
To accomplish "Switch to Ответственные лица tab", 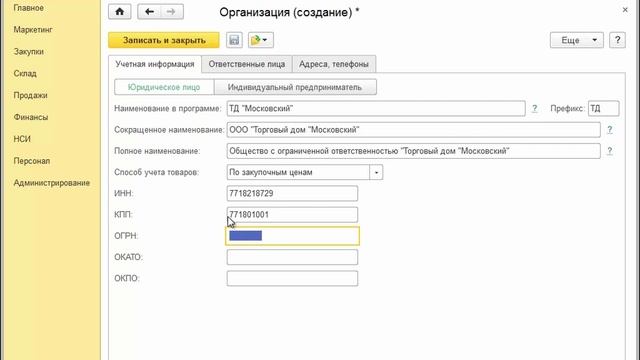I will click(x=247, y=64).
